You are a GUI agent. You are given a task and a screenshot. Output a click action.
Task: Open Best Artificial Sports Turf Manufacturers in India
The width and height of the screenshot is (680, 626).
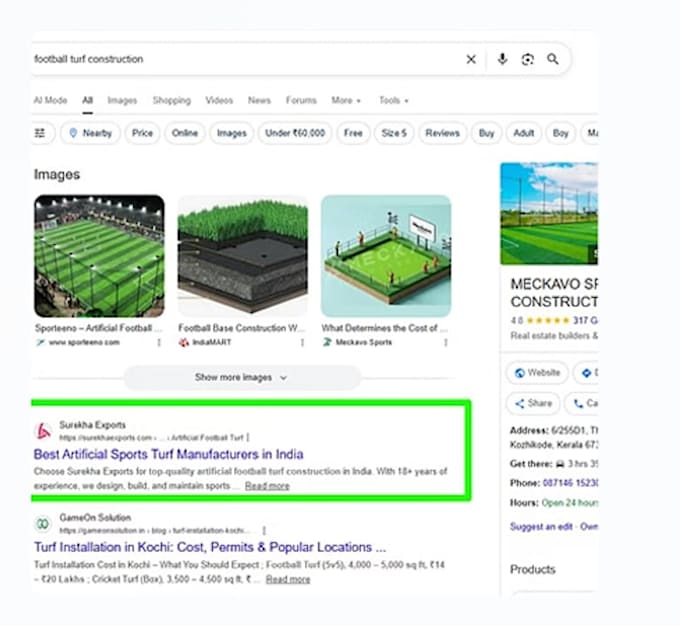pos(168,454)
